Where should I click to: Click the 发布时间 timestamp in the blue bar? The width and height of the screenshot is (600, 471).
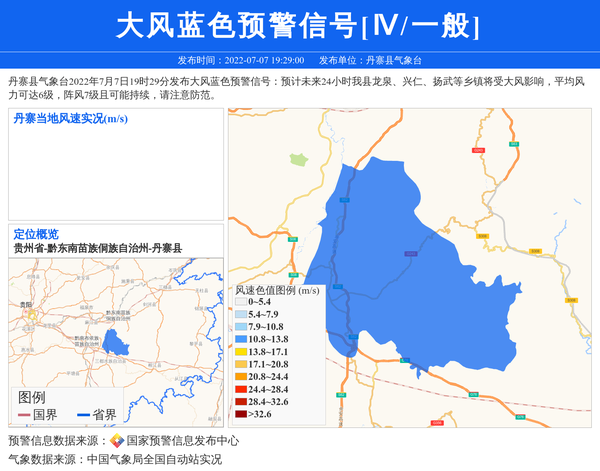click(x=240, y=60)
